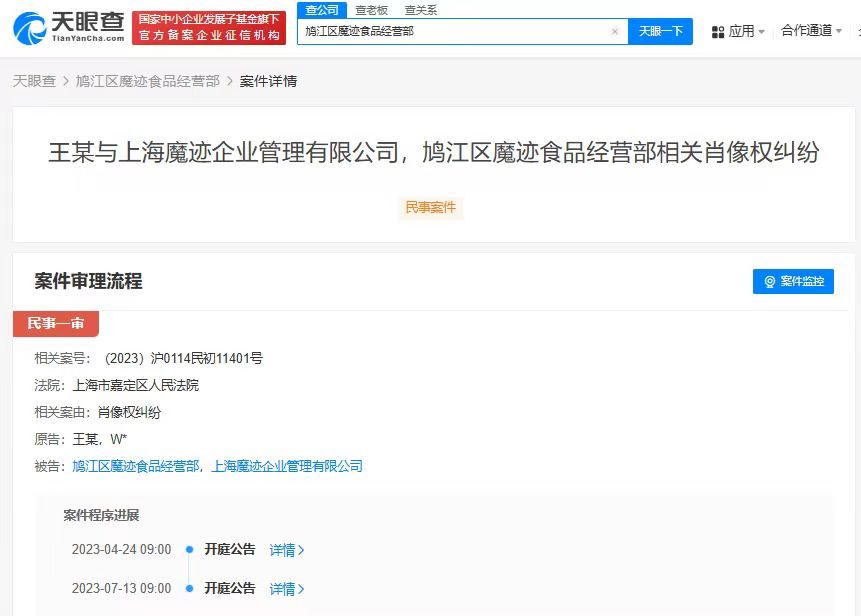Screen dimensions: 861x616
Task: Select the 查公司 tab
Action: click(320, 9)
